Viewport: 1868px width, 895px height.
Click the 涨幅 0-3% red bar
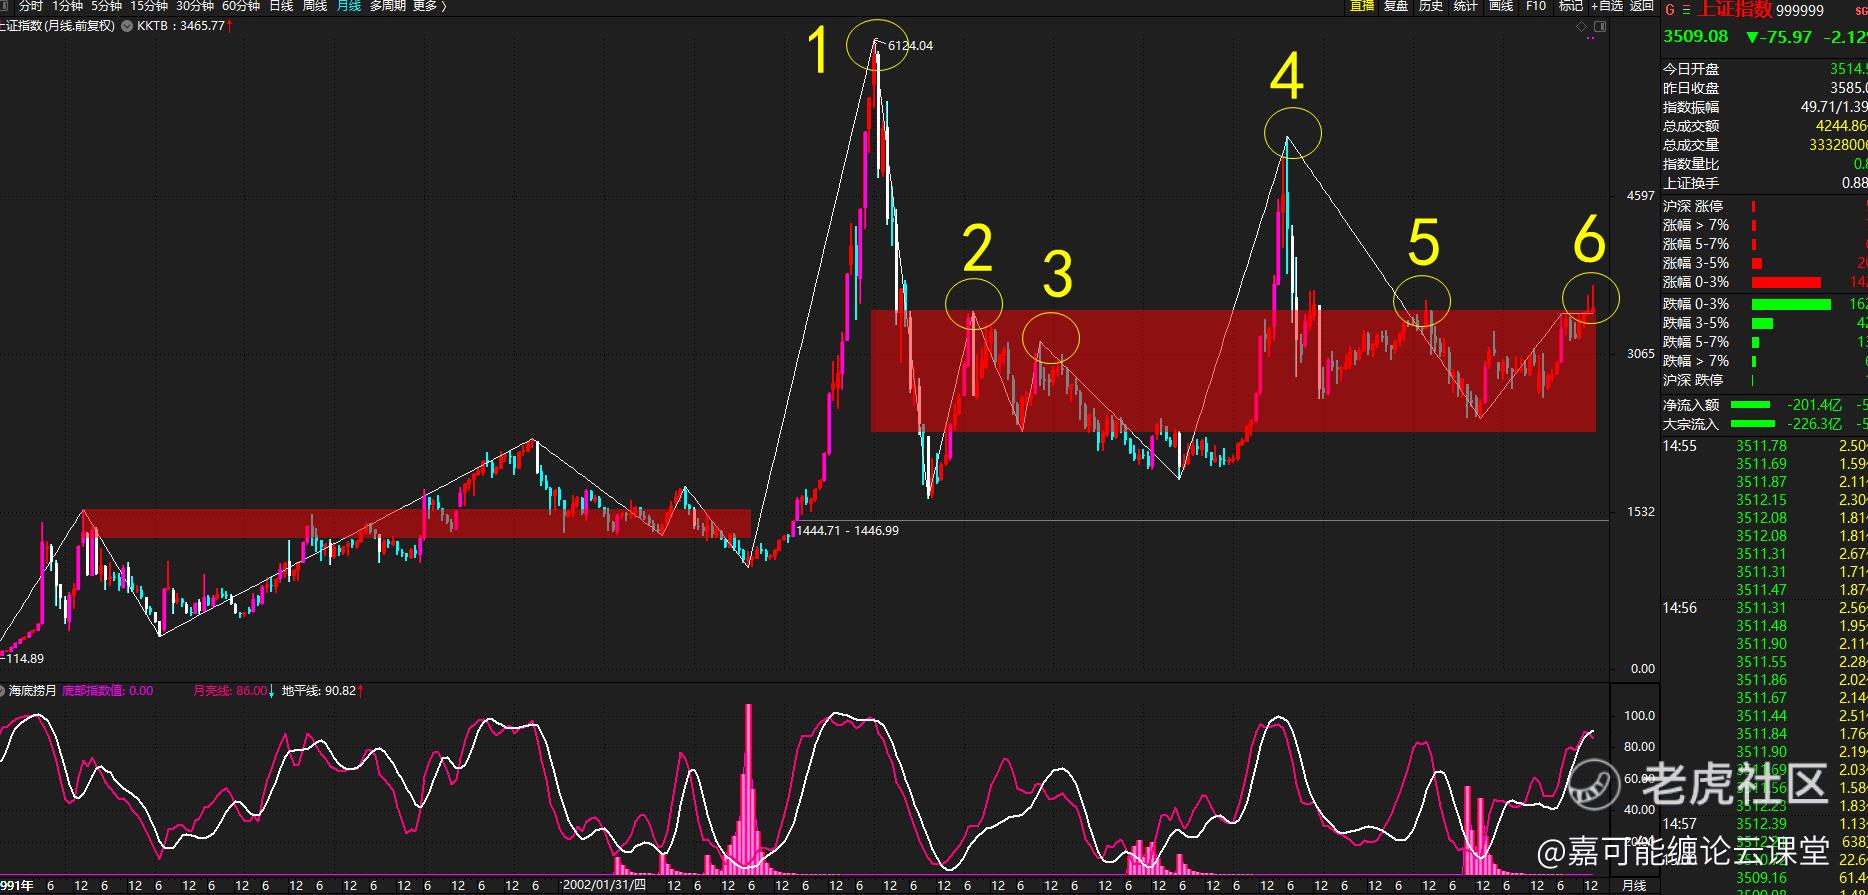[x=1786, y=283]
